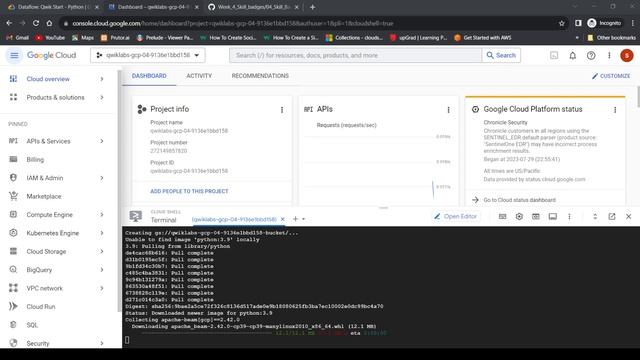Click Cloud Shell session info monitor icon
The image size is (640, 360).
click(x=553, y=216)
